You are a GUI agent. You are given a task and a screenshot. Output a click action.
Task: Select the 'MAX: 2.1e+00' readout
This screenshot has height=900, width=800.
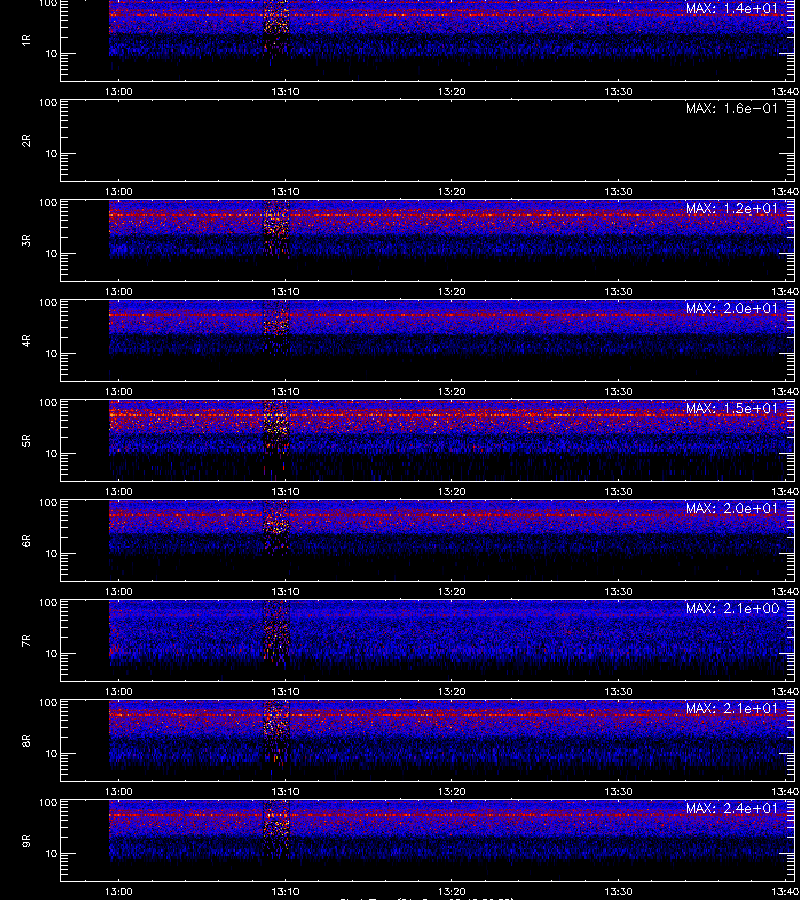pos(732,608)
